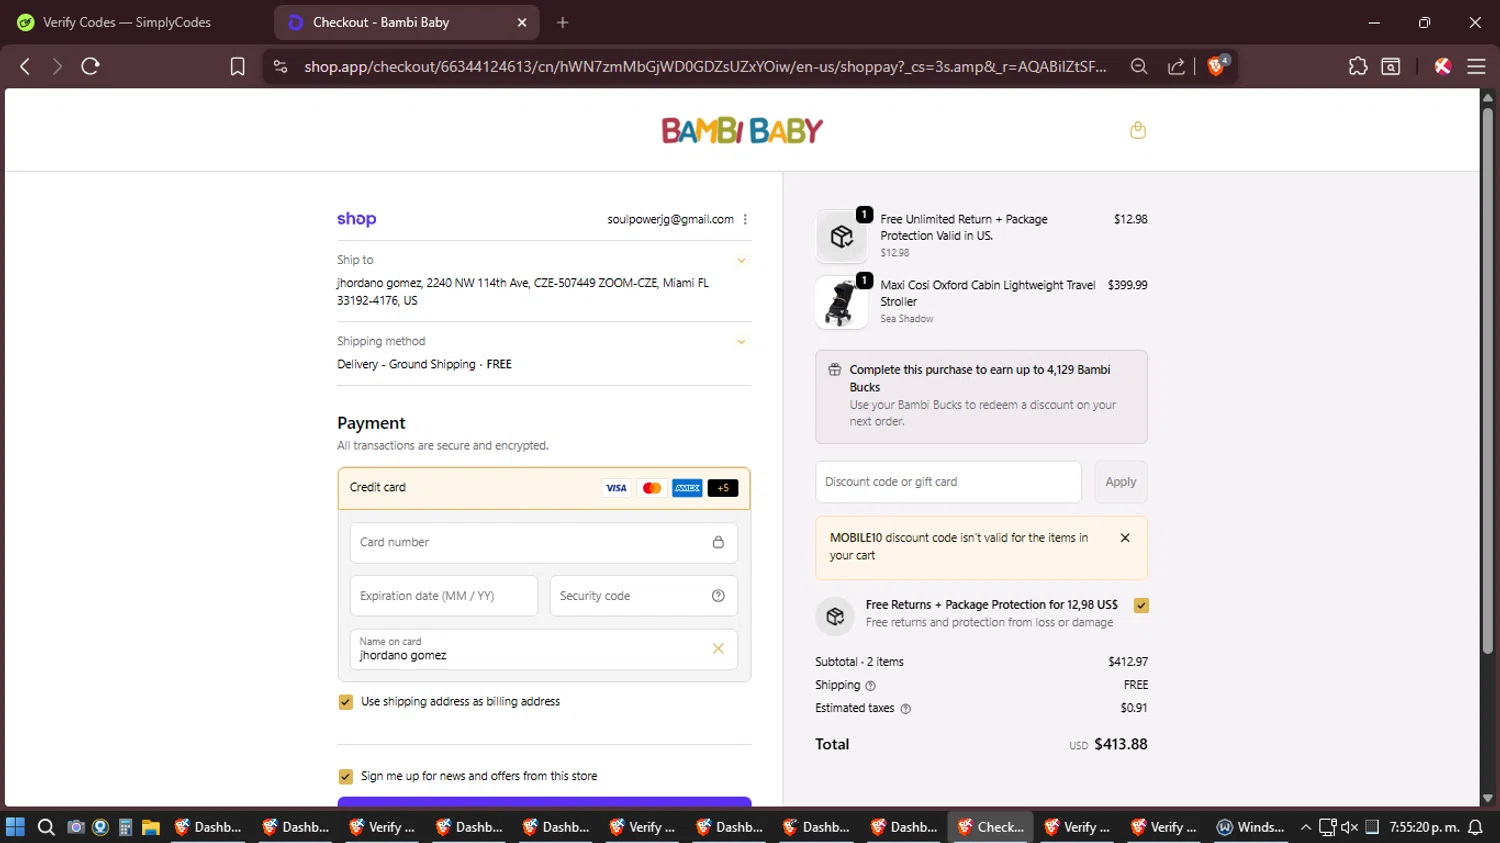The image size is (1500, 843).
Task: Open account options beside soulpowerjg@gmail.com
Action: [x=745, y=219]
